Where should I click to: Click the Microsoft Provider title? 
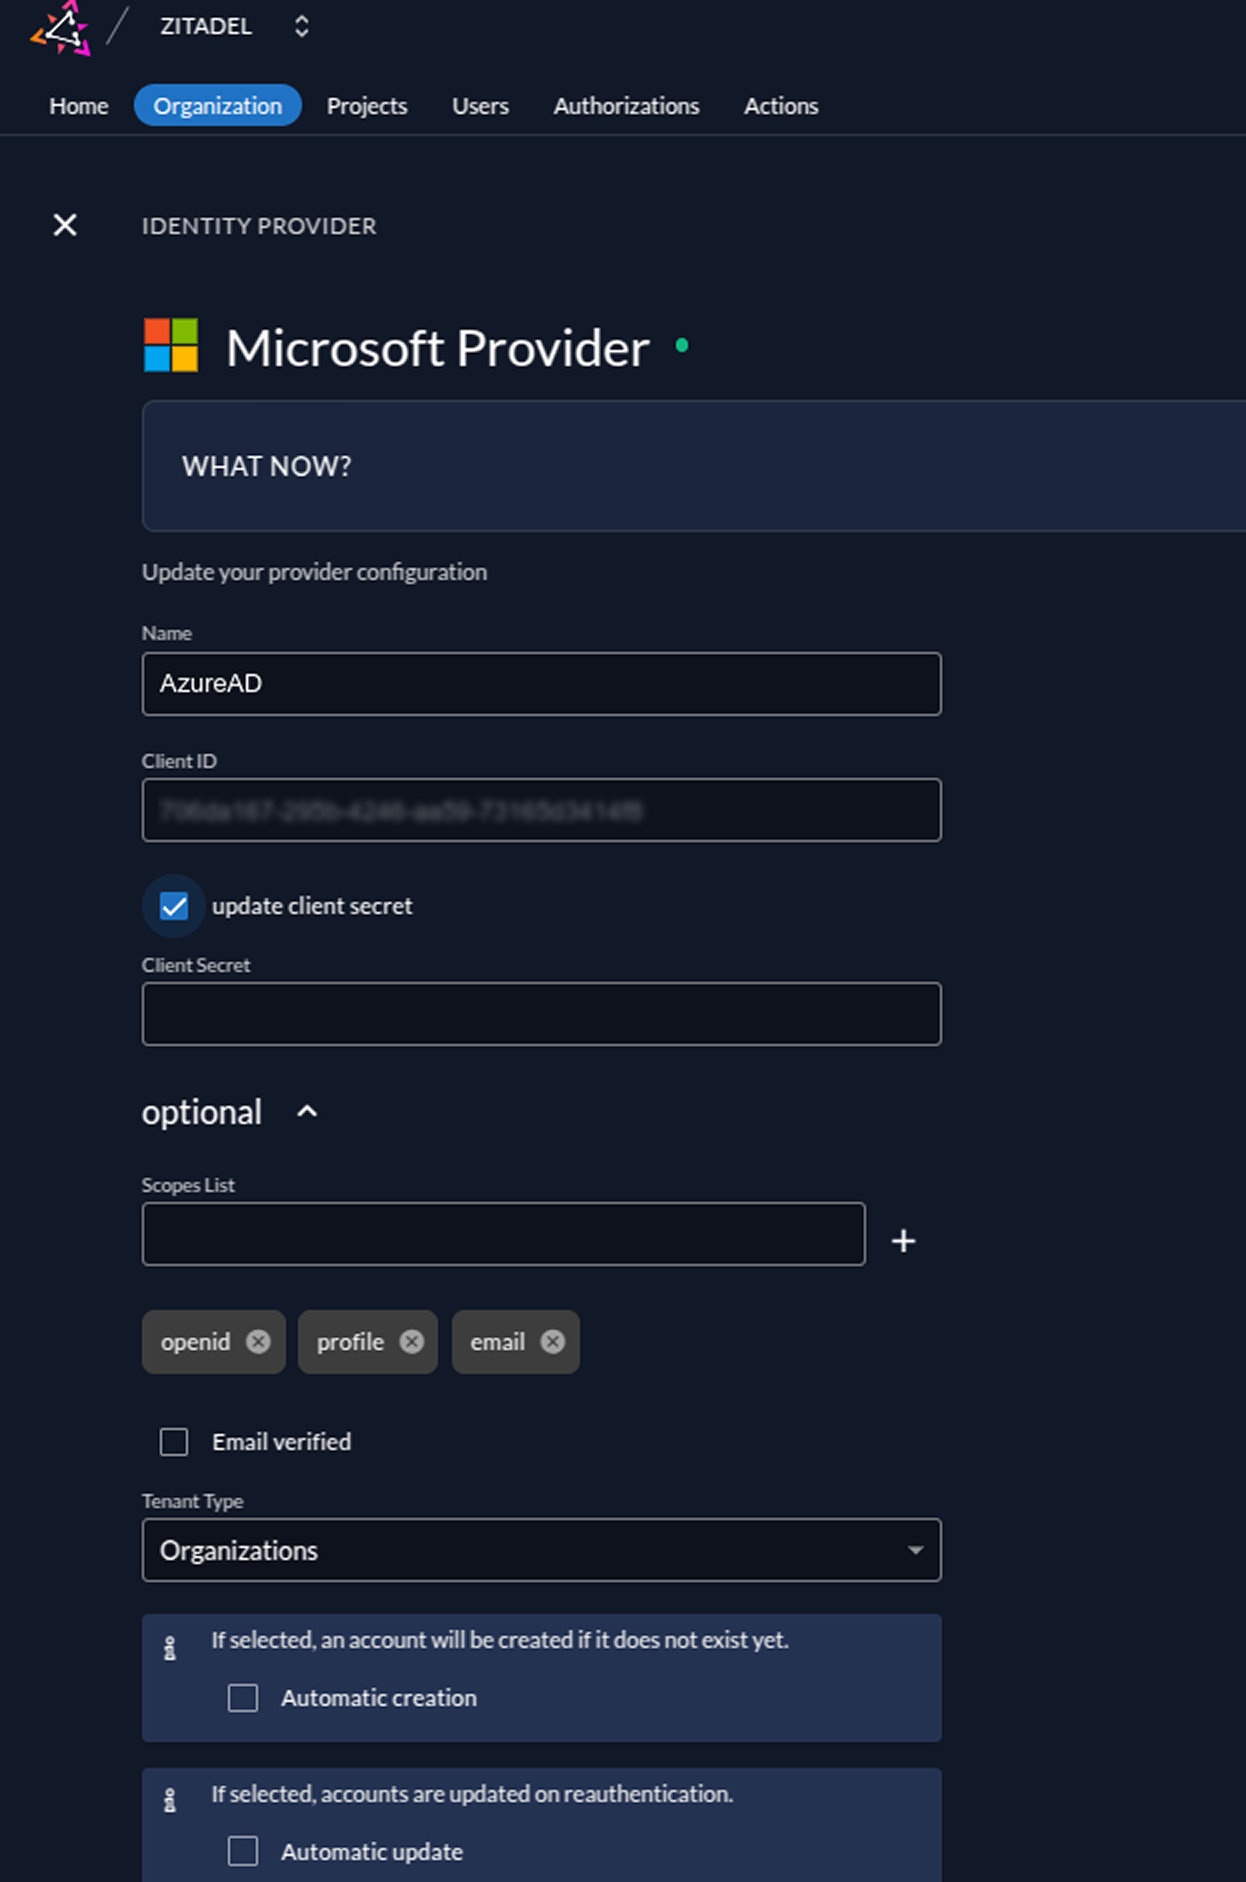[438, 348]
